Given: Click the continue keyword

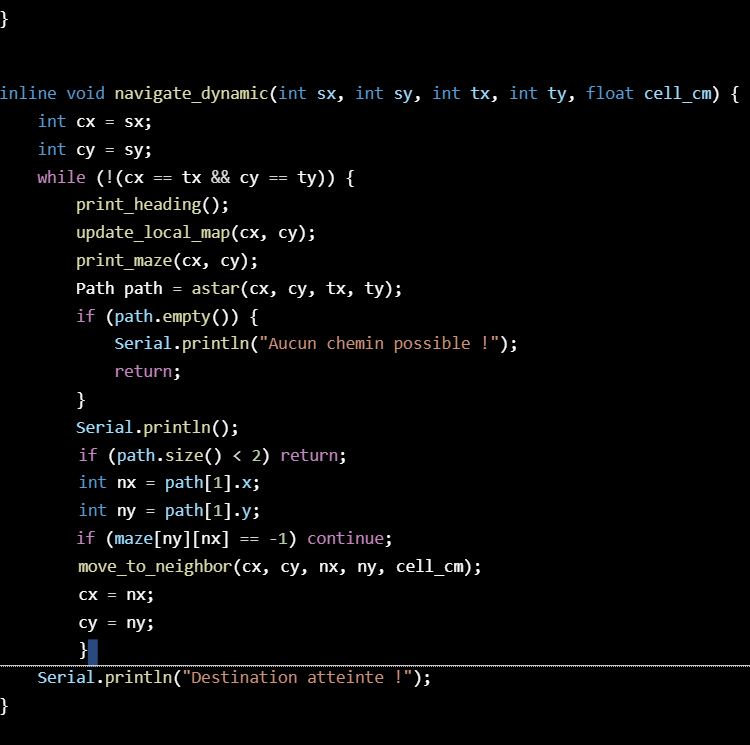Looking at the screenshot, I should tap(349, 538).
